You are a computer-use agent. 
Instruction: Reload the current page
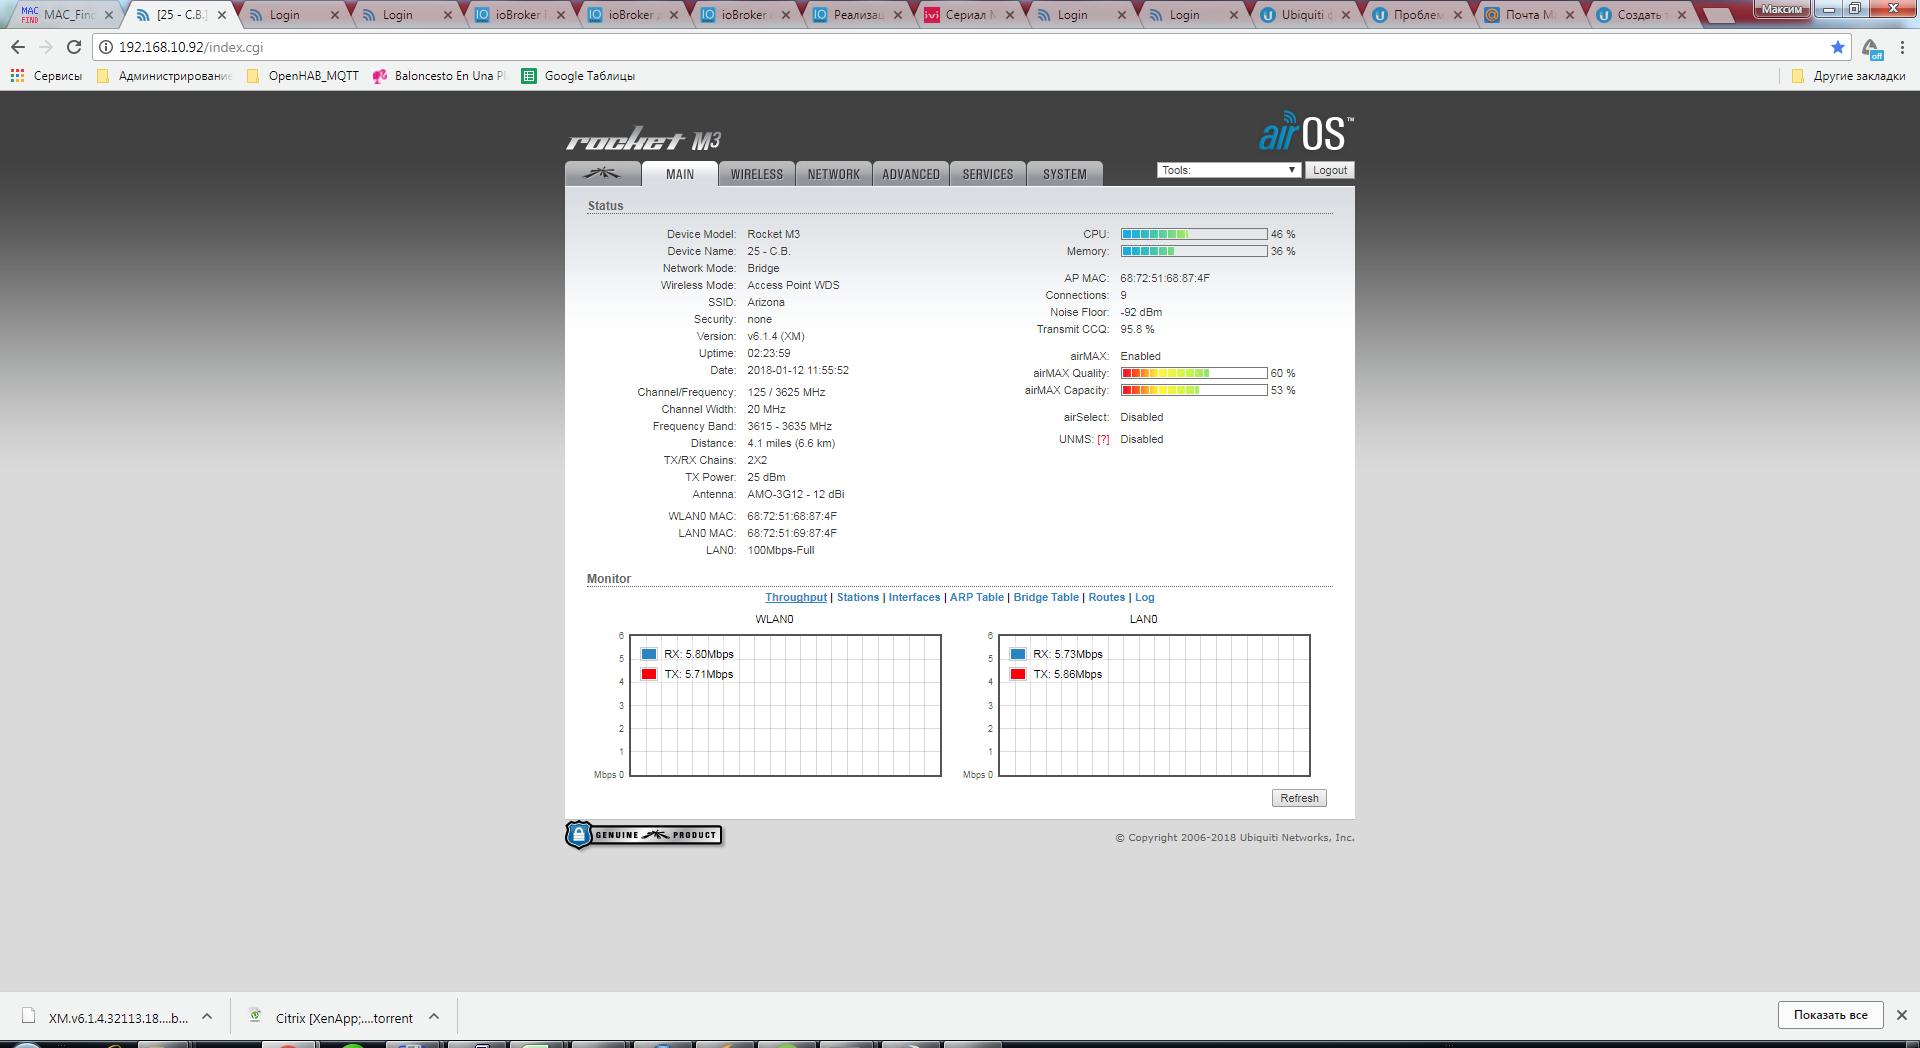point(74,47)
